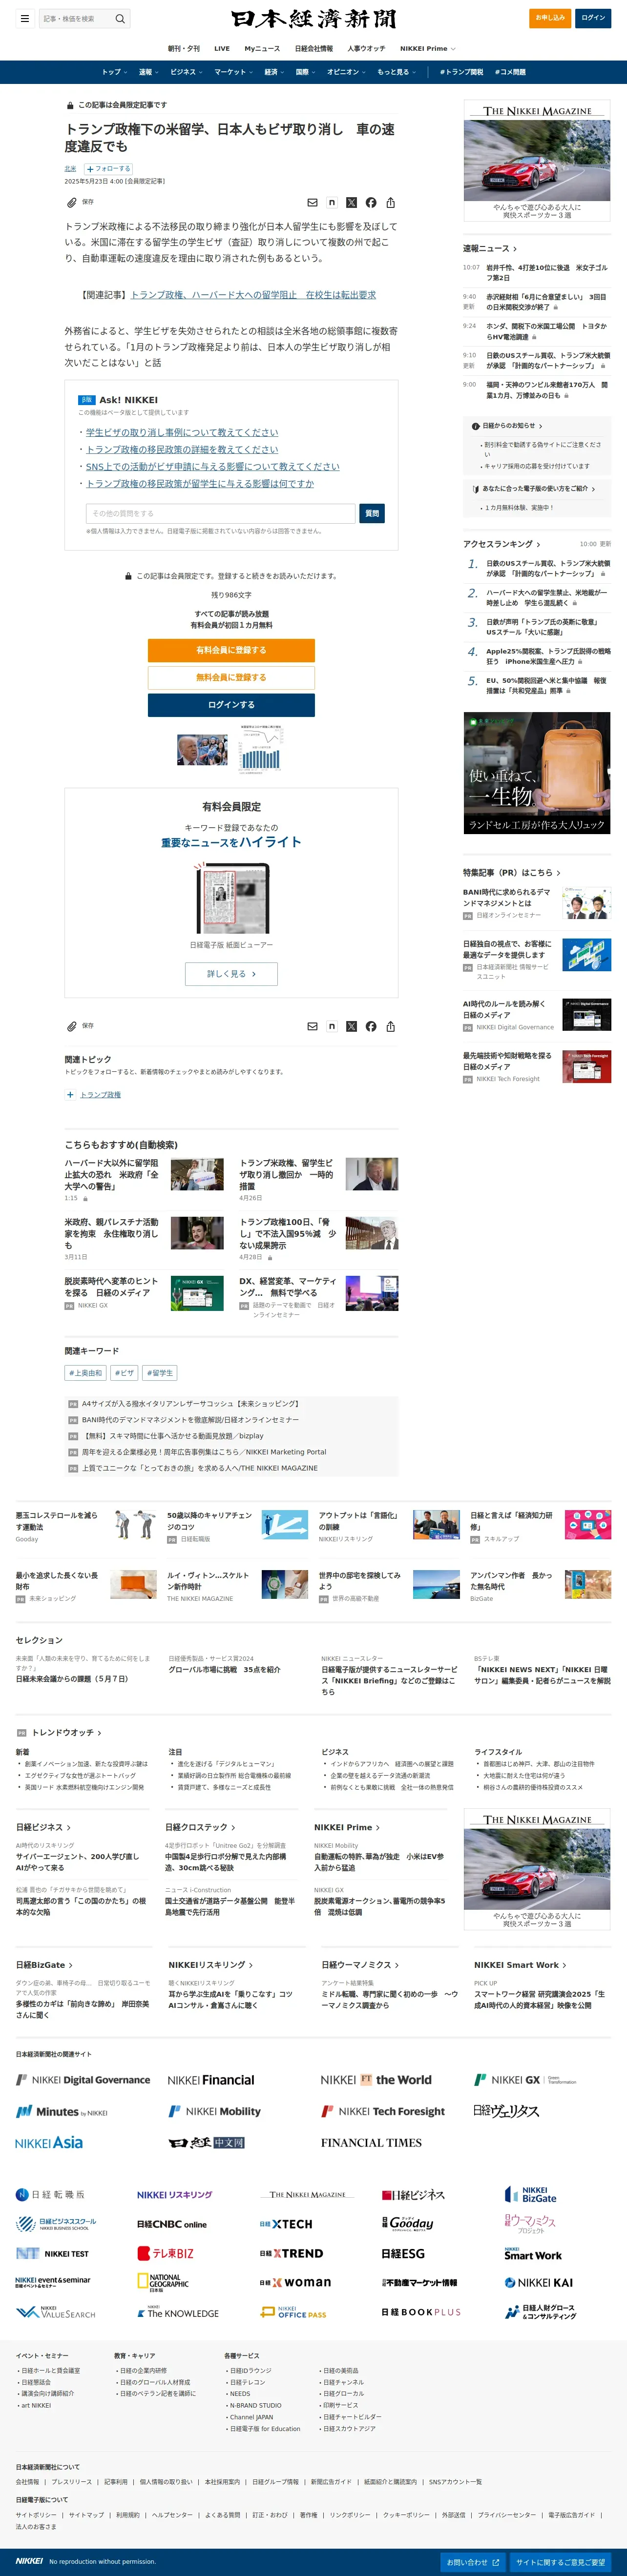The width and height of the screenshot is (627, 2576).
Task: Open the Myニュース menu item
Action: (x=262, y=48)
